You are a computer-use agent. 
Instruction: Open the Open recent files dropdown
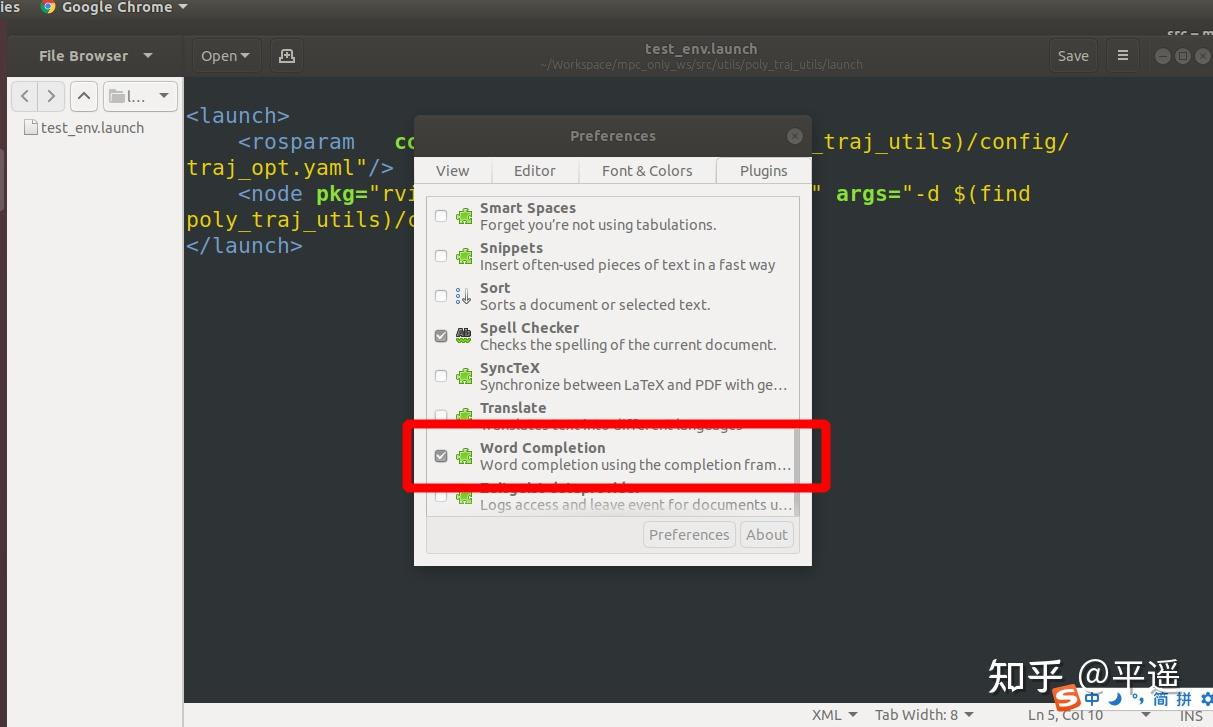pyautogui.click(x=225, y=56)
